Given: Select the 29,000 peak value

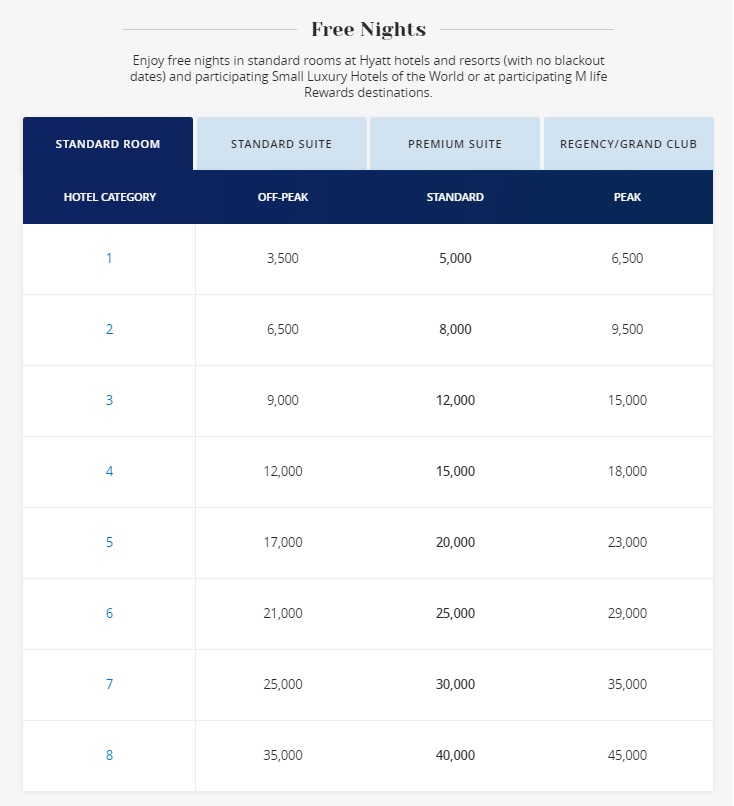Looking at the screenshot, I should [x=627, y=613].
